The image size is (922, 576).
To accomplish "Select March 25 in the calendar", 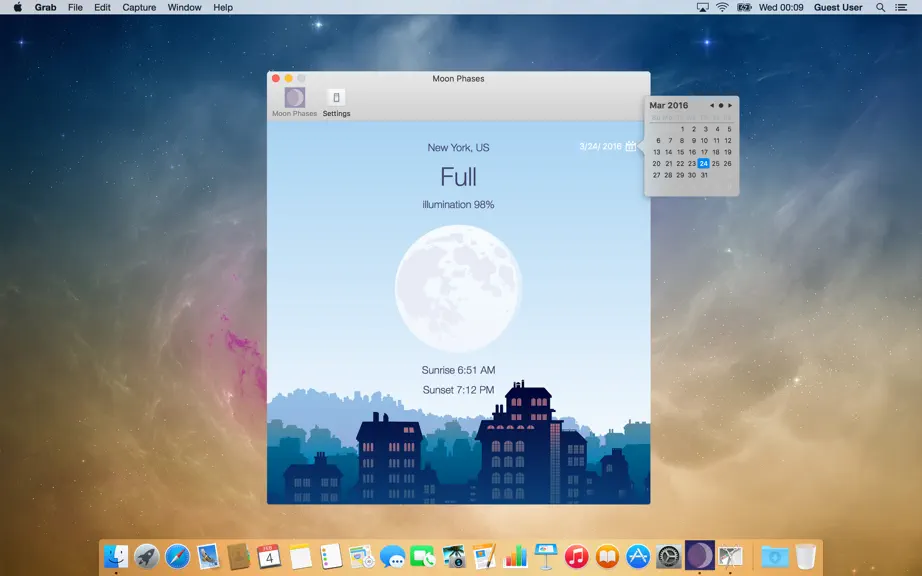I will (716, 163).
